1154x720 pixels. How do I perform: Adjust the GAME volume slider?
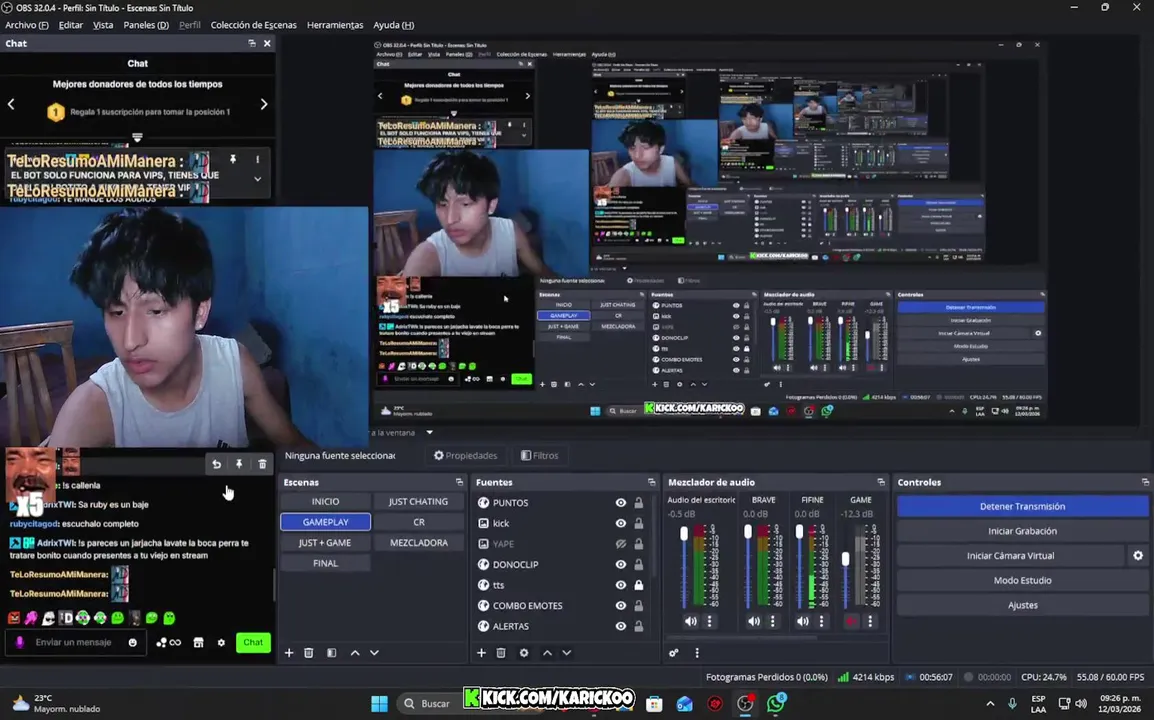point(846,560)
